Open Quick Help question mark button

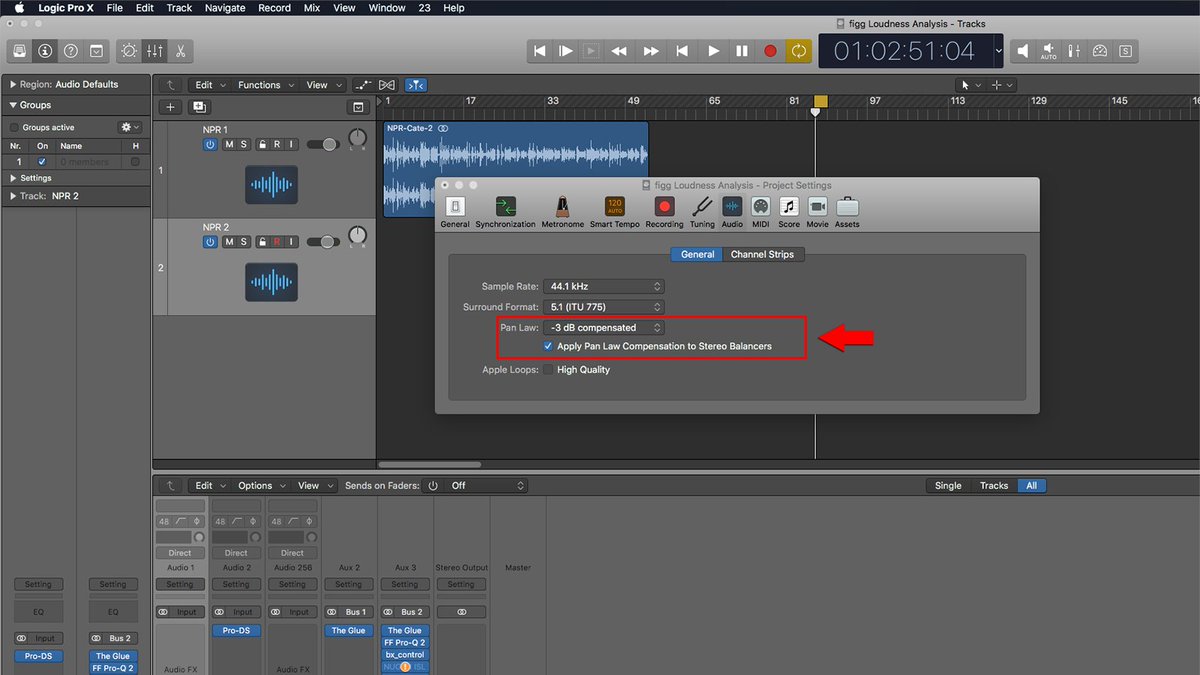click(x=71, y=51)
